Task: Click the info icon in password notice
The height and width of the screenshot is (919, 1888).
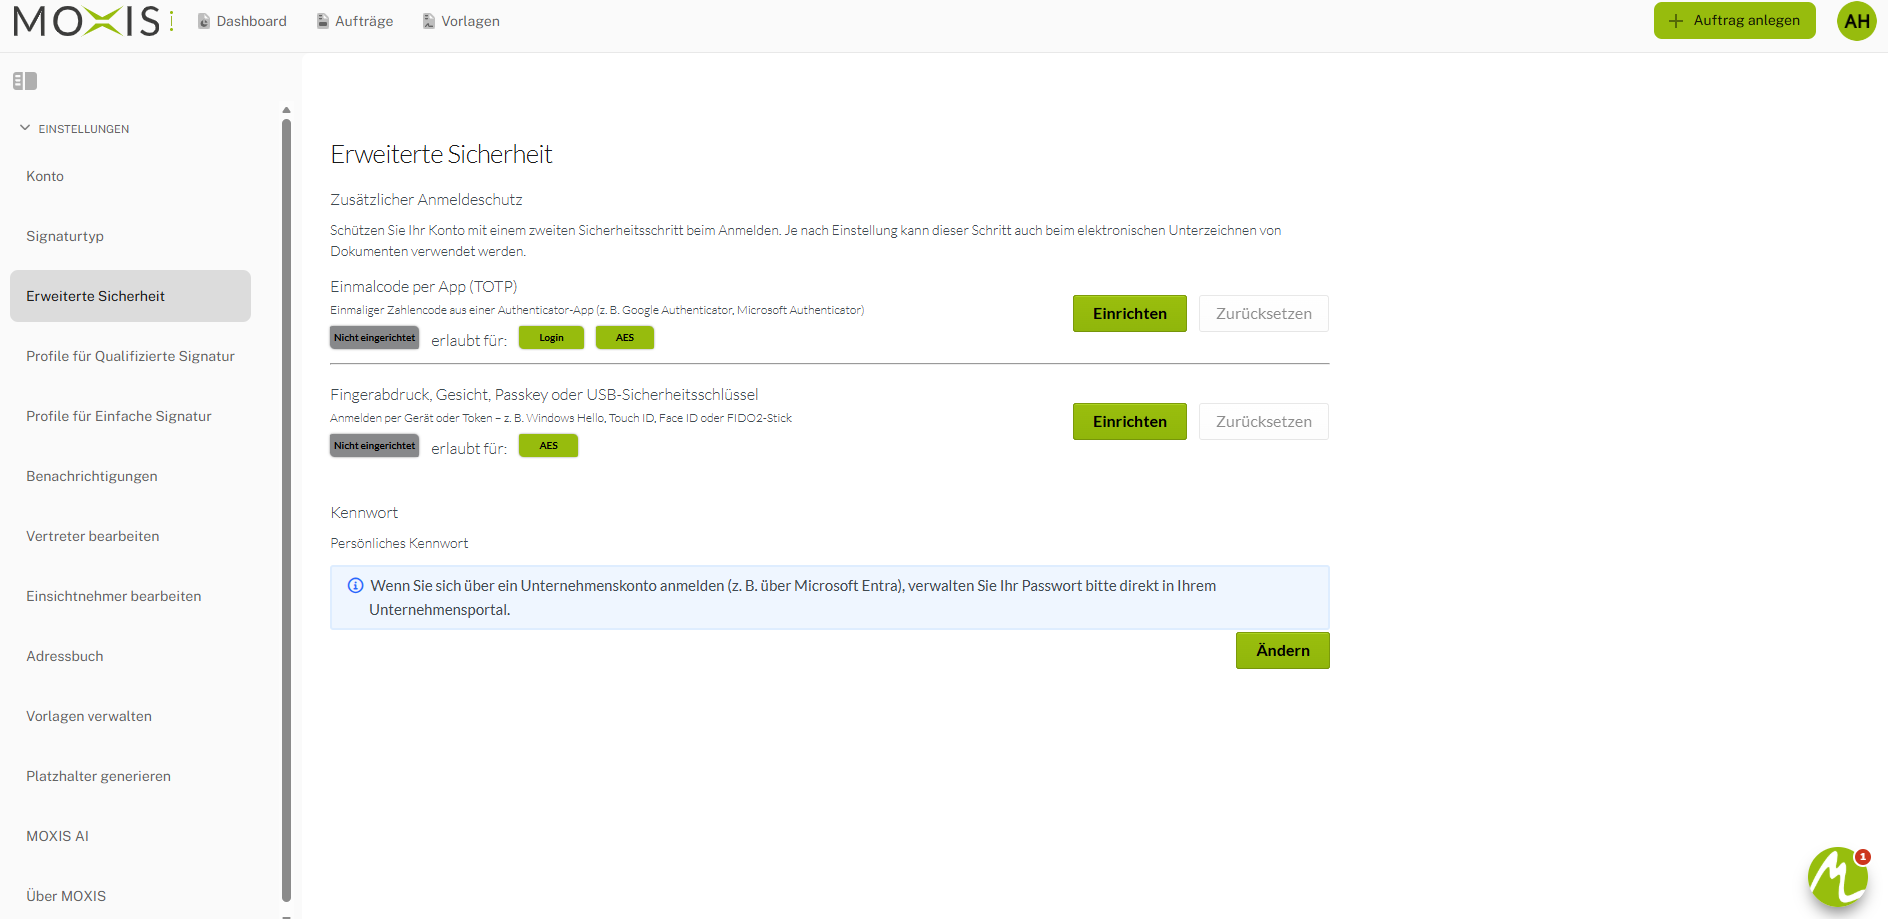Action: click(x=355, y=586)
